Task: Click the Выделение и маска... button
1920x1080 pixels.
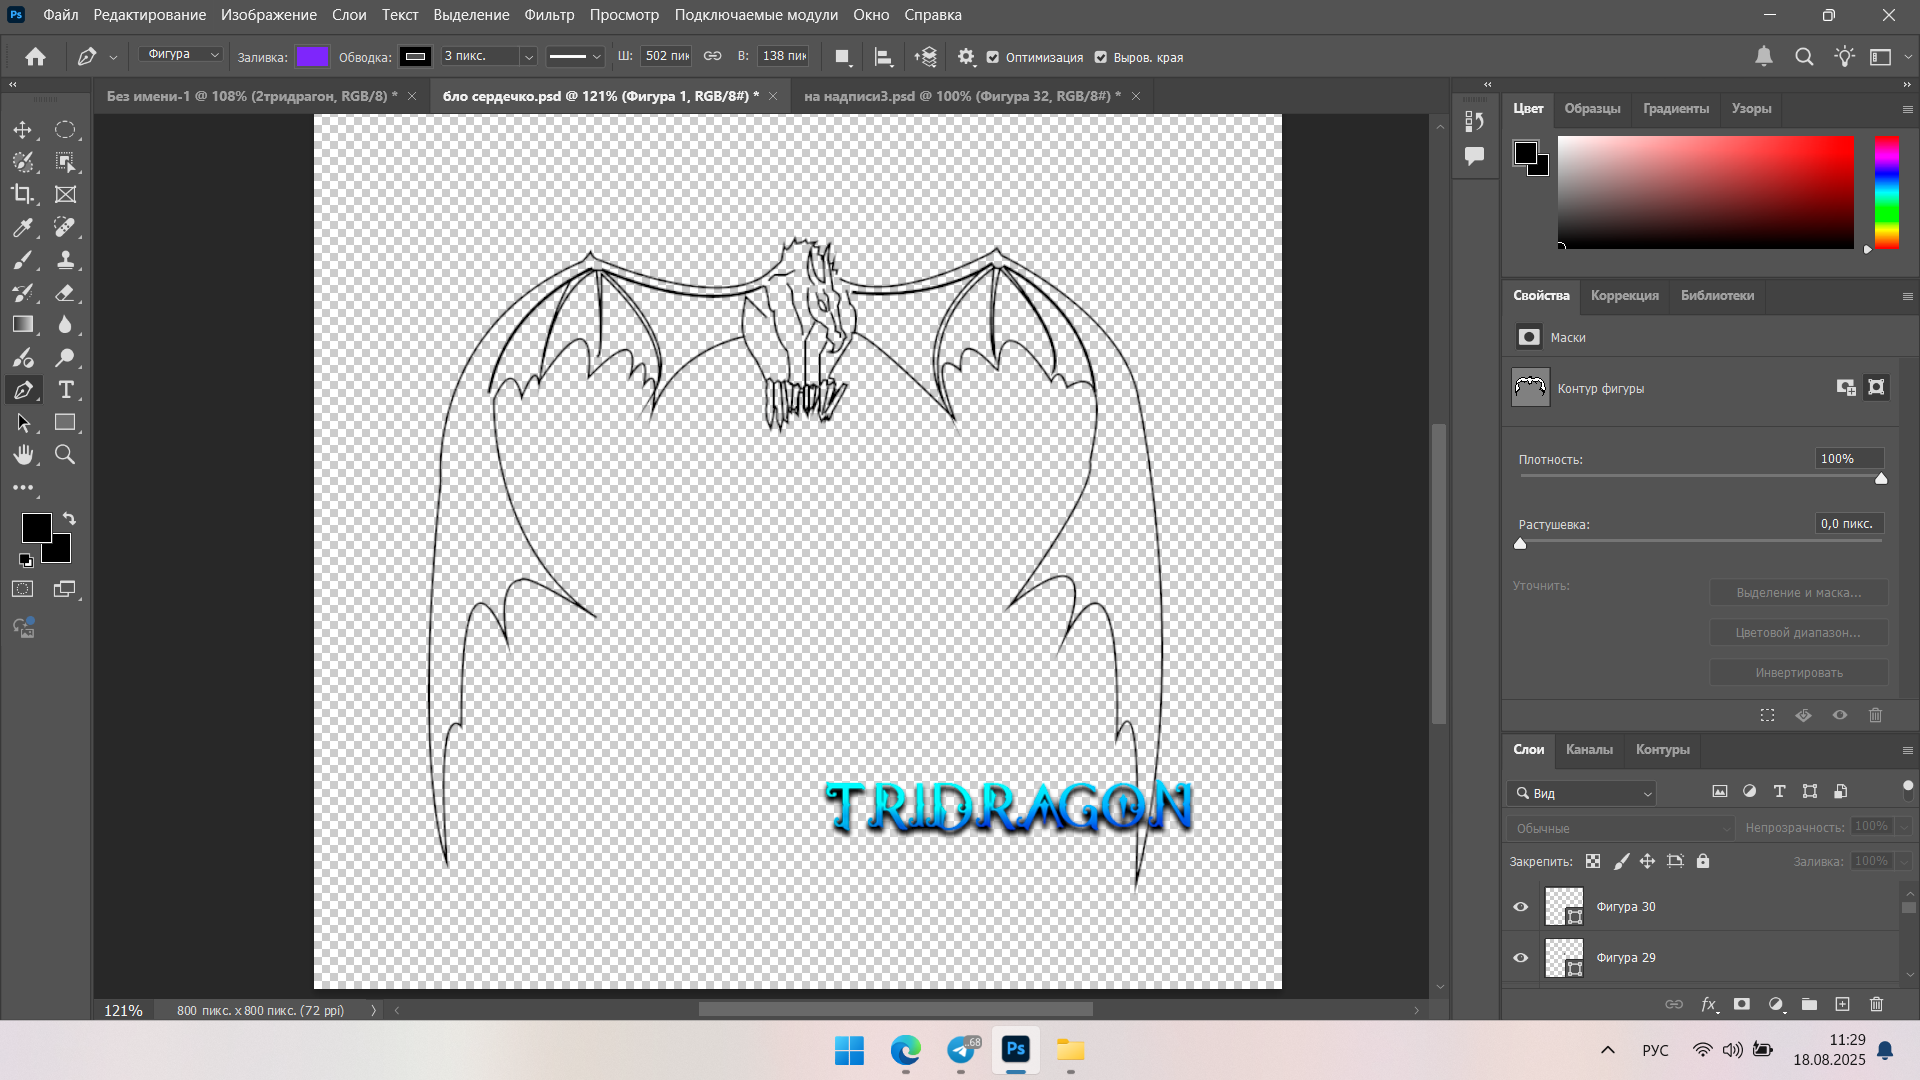Action: [1798, 592]
